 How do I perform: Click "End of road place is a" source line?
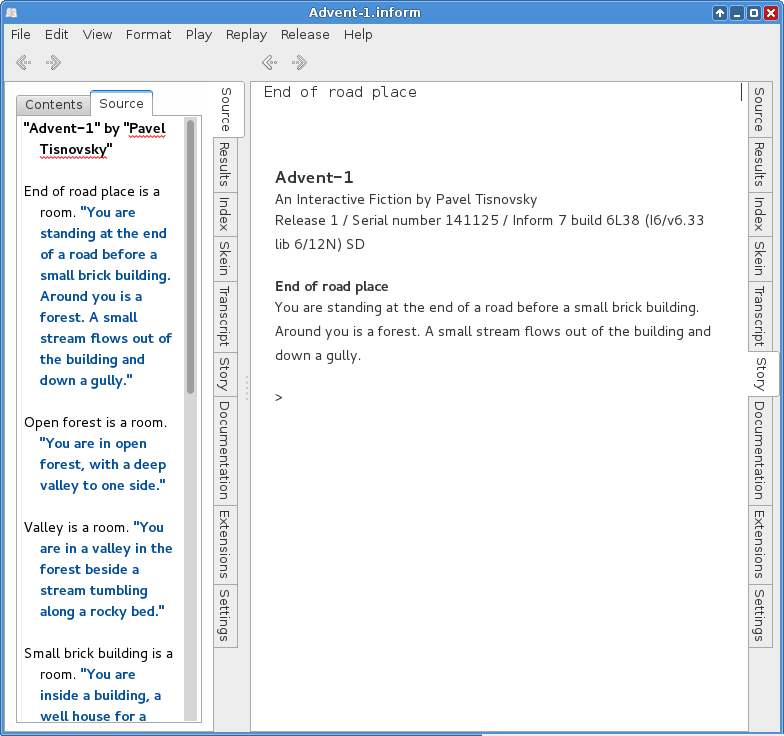[x=92, y=192]
